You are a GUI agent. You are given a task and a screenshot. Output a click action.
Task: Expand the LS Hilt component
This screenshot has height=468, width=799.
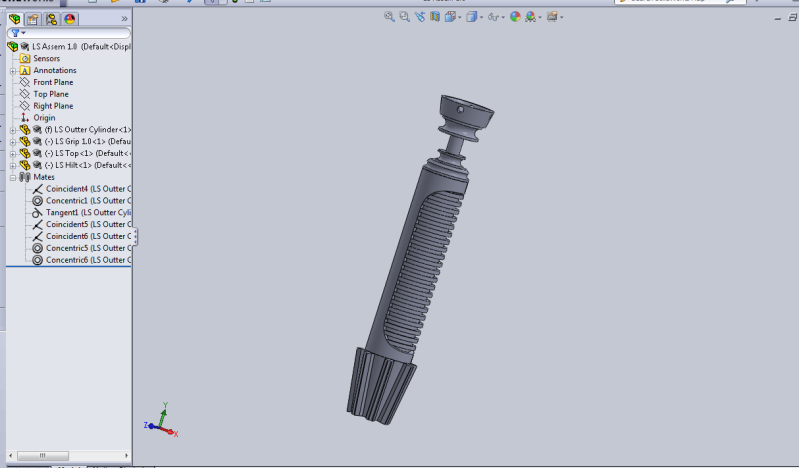(13, 166)
